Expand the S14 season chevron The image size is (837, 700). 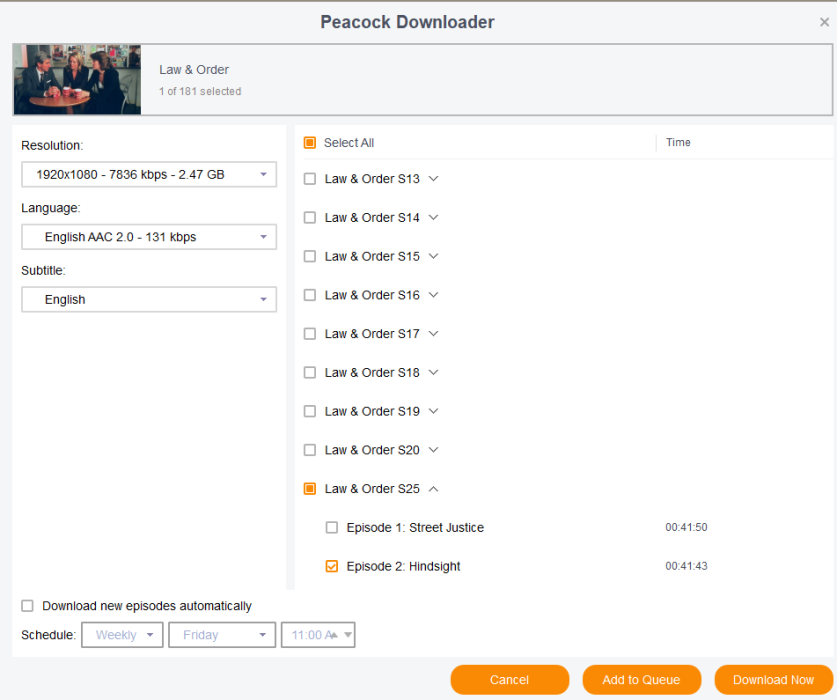[433, 218]
